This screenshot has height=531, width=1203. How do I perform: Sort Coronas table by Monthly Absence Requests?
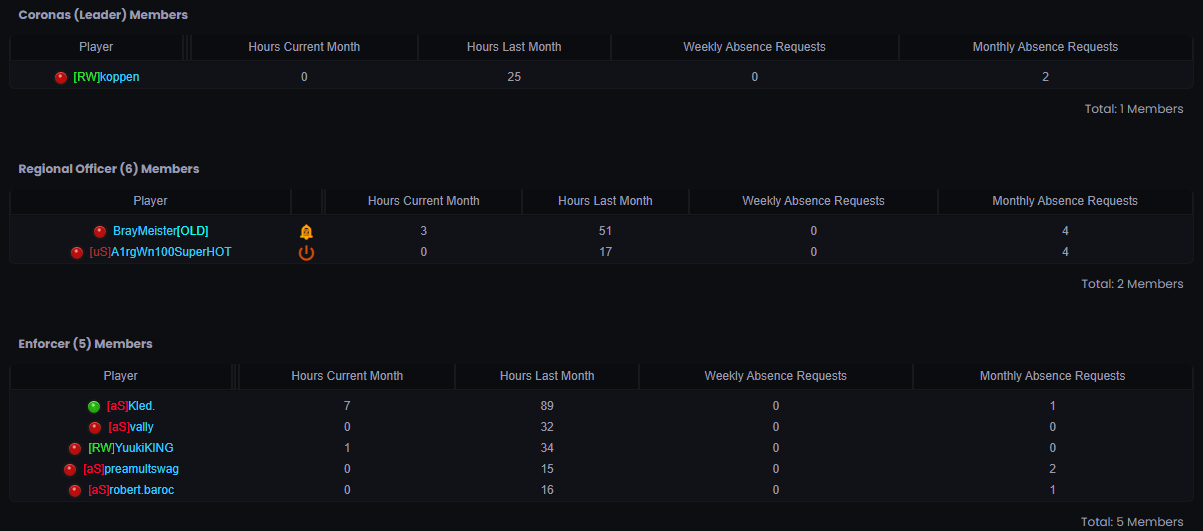point(1045,47)
